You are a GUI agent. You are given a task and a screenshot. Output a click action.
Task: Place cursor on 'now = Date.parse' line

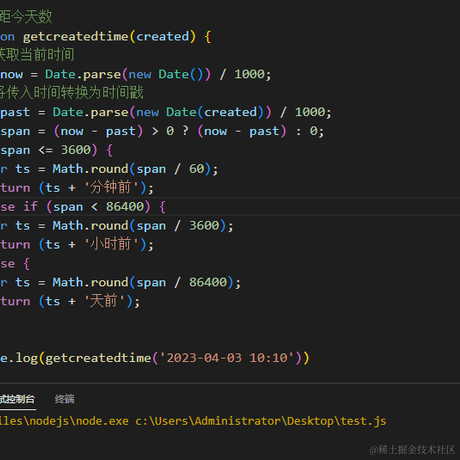tap(136, 74)
